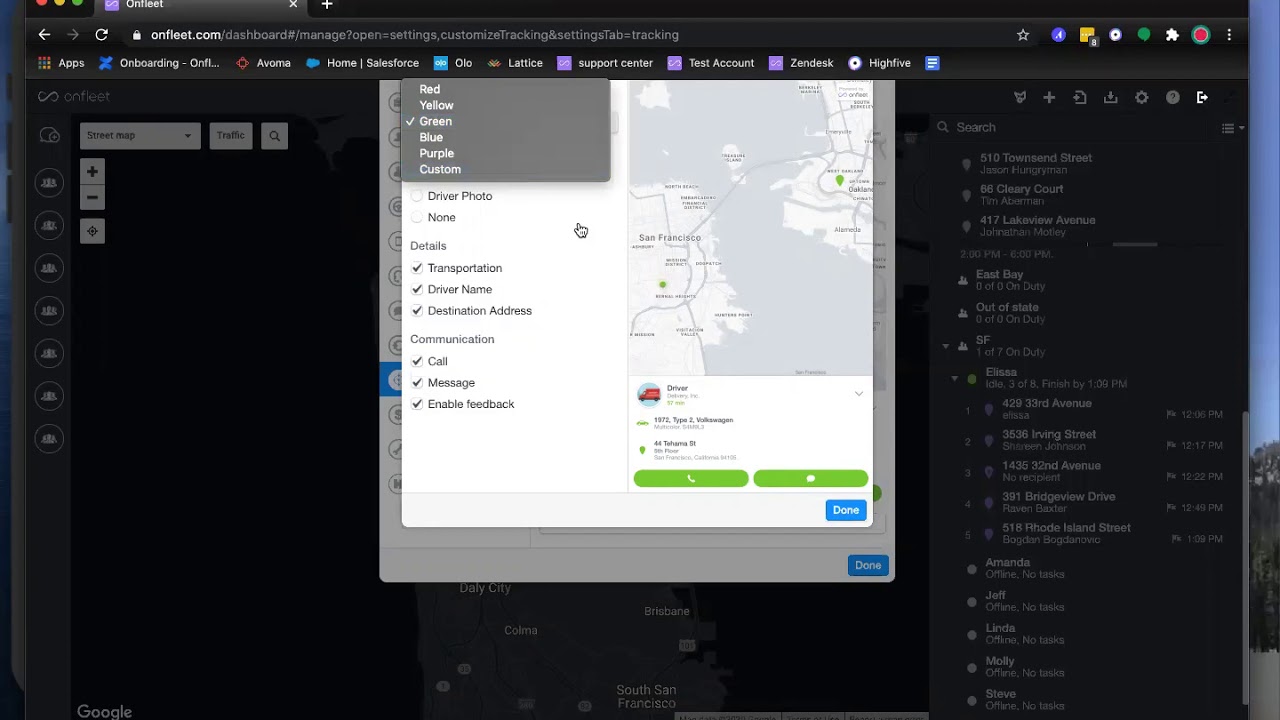
Task: Choose Blue from the color list
Action: (431, 137)
